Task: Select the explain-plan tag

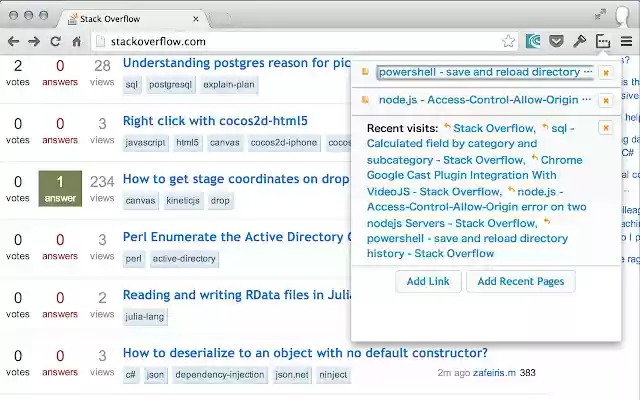Action: coord(229,85)
